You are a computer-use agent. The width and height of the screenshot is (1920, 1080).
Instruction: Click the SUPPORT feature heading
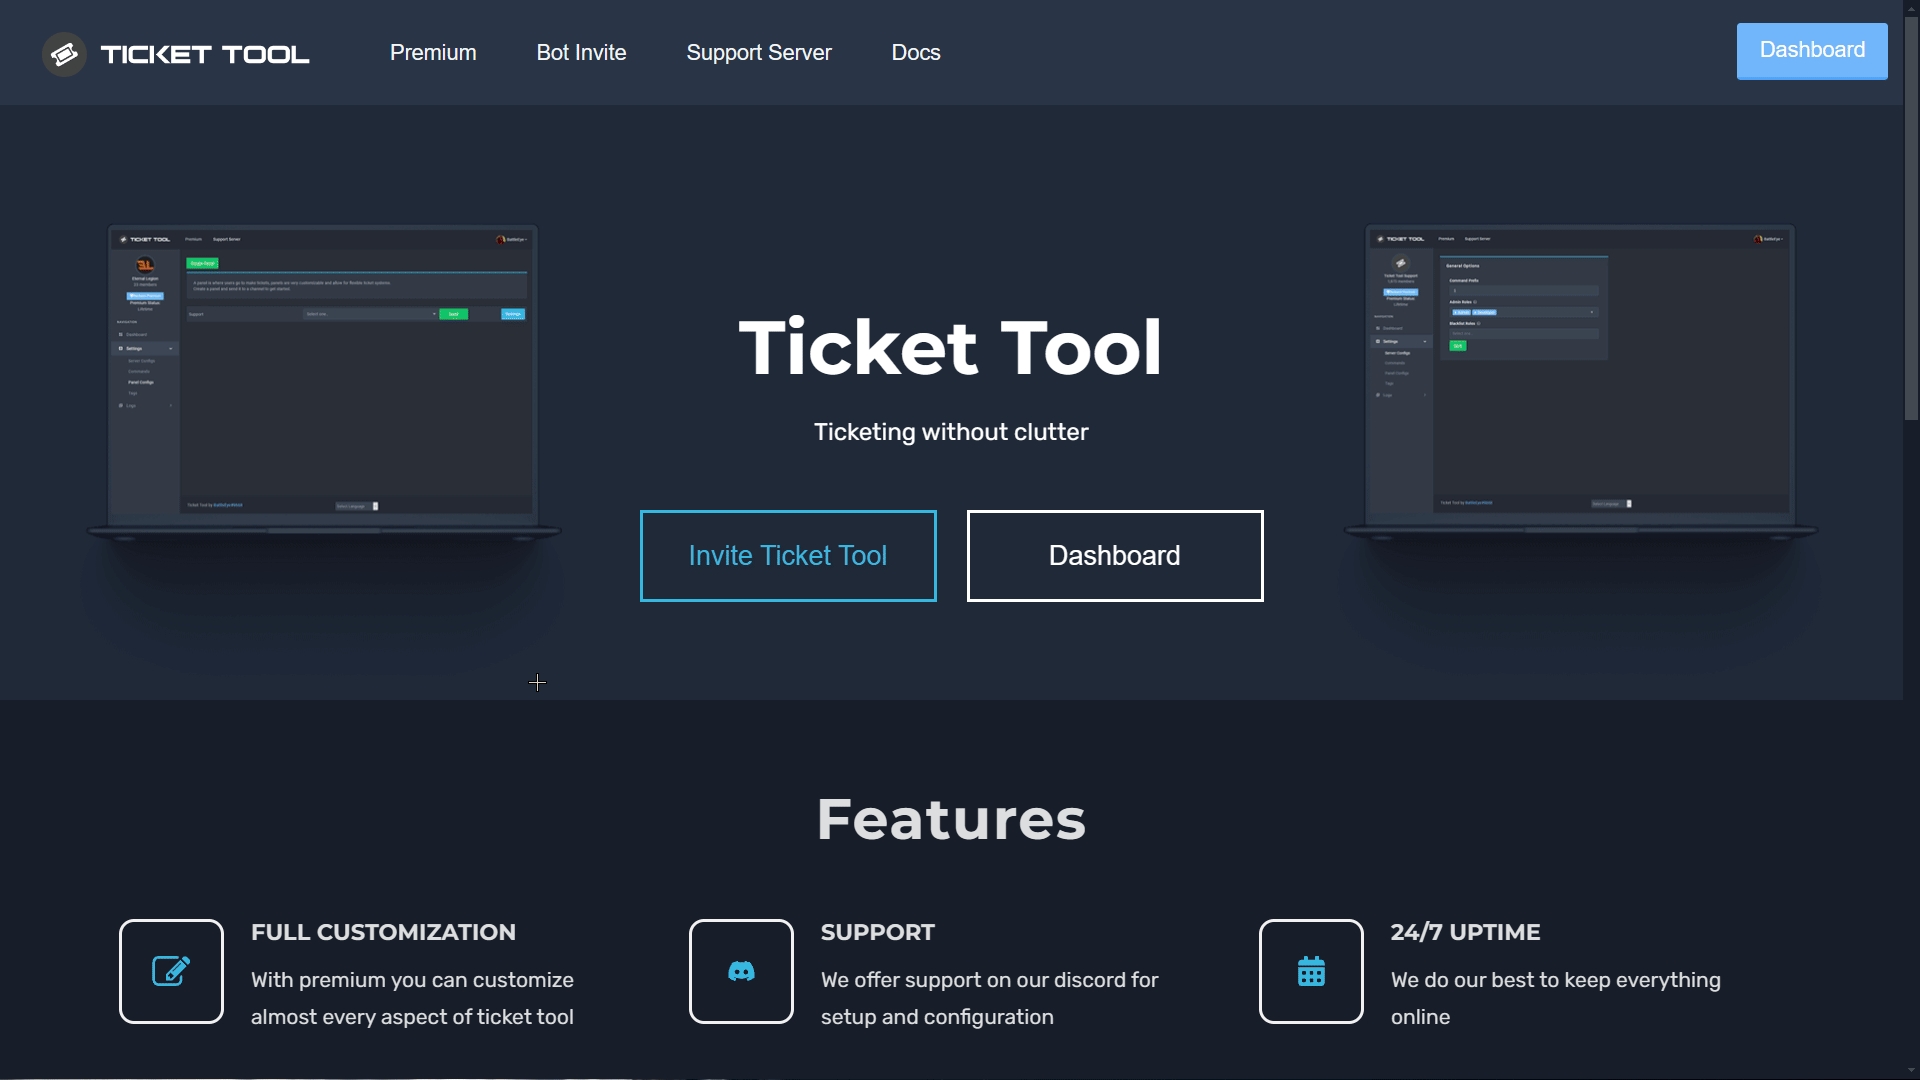[x=877, y=932]
